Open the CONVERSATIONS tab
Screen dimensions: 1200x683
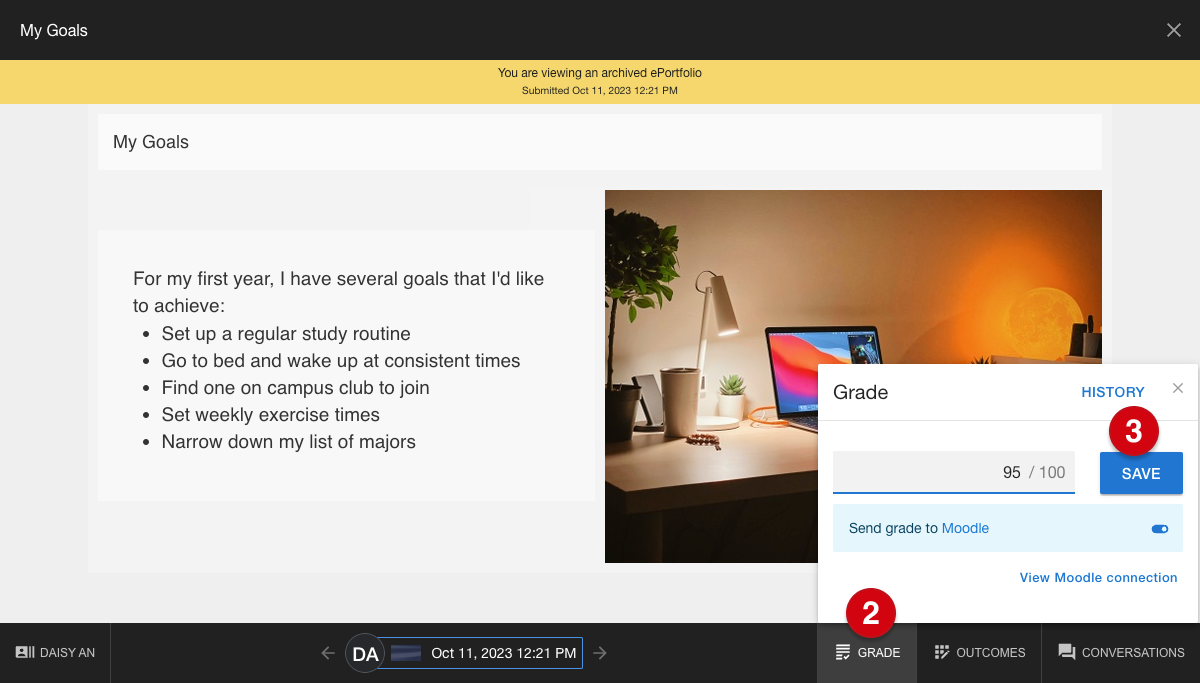(1121, 653)
